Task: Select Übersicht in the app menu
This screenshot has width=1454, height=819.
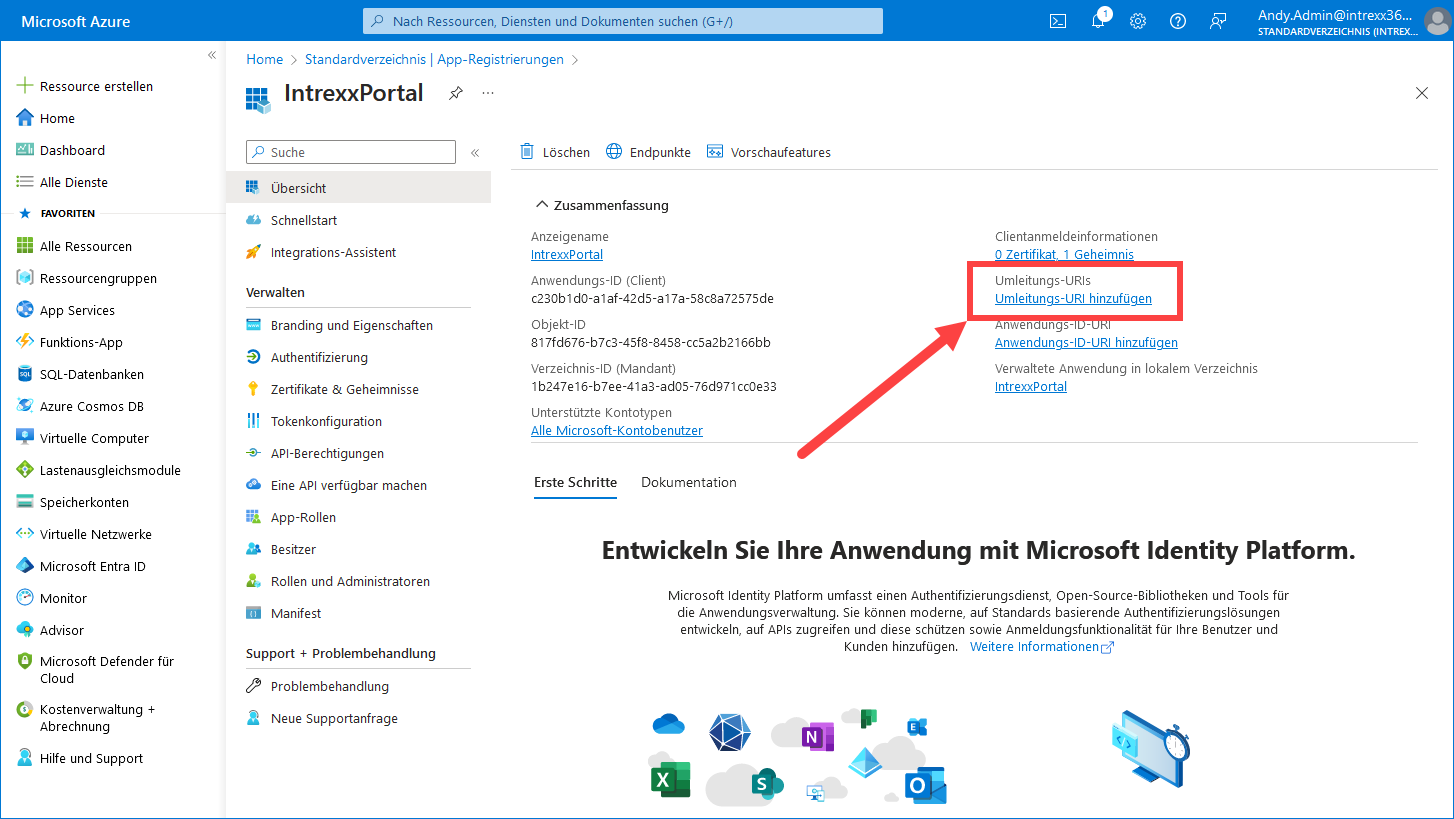Action: coord(358,188)
